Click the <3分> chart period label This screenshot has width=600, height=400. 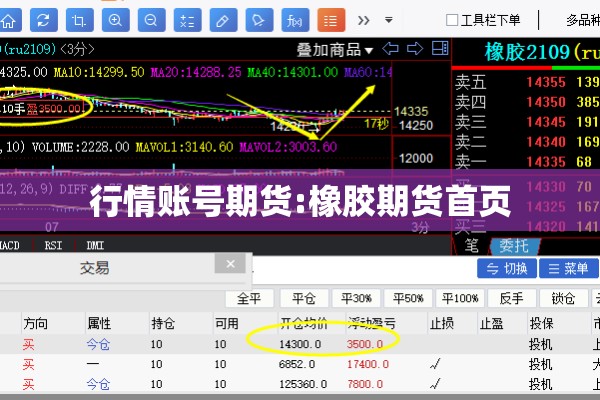point(77,49)
